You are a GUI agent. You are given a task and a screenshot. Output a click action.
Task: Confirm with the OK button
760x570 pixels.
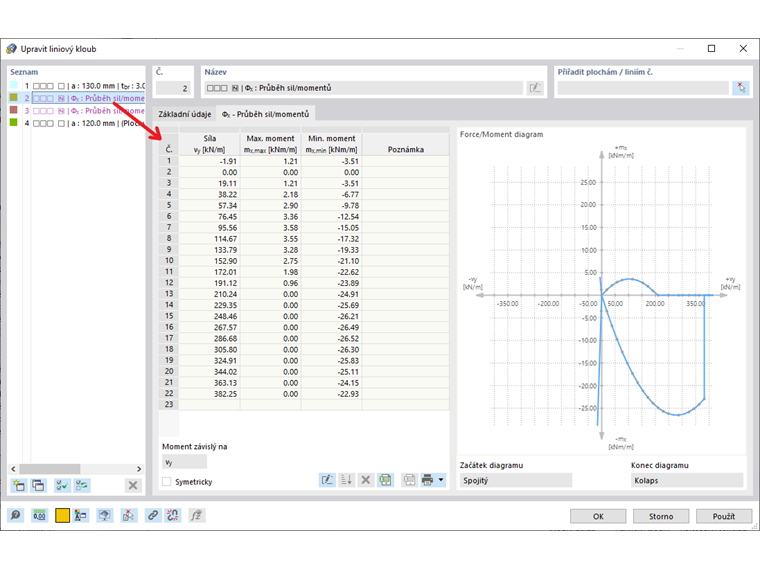598,516
